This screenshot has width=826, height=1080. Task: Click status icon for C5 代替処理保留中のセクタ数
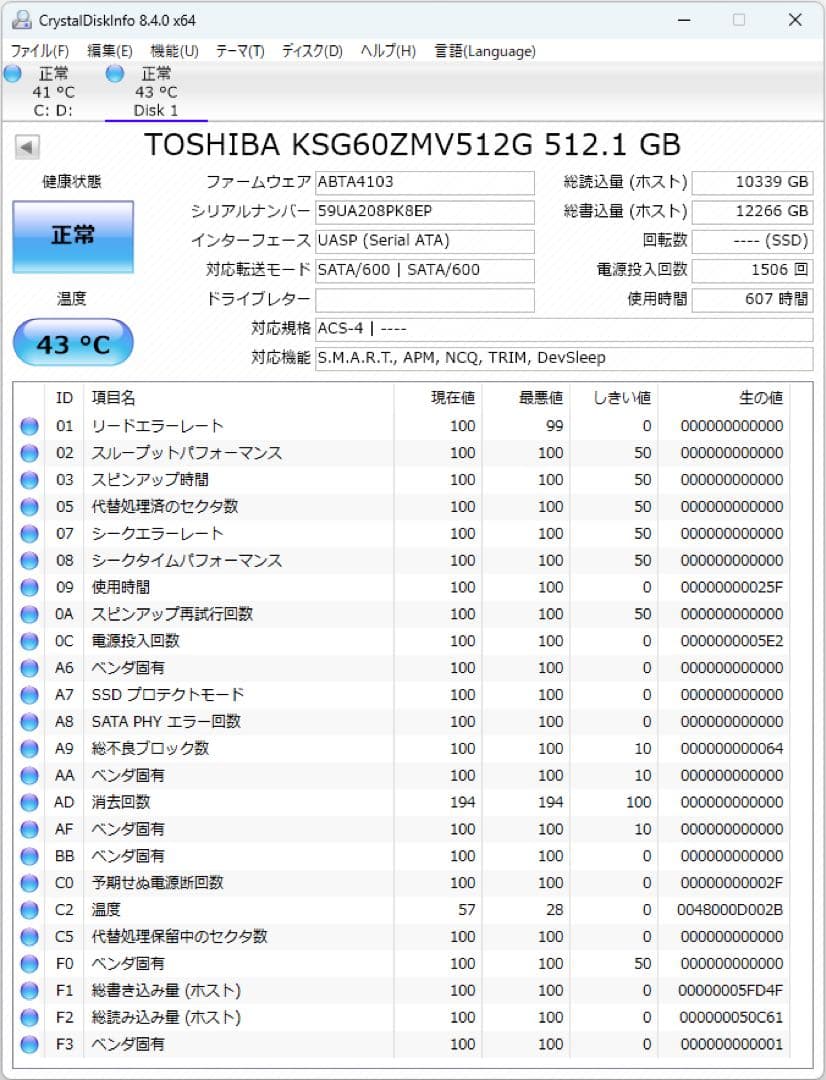[30, 937]
